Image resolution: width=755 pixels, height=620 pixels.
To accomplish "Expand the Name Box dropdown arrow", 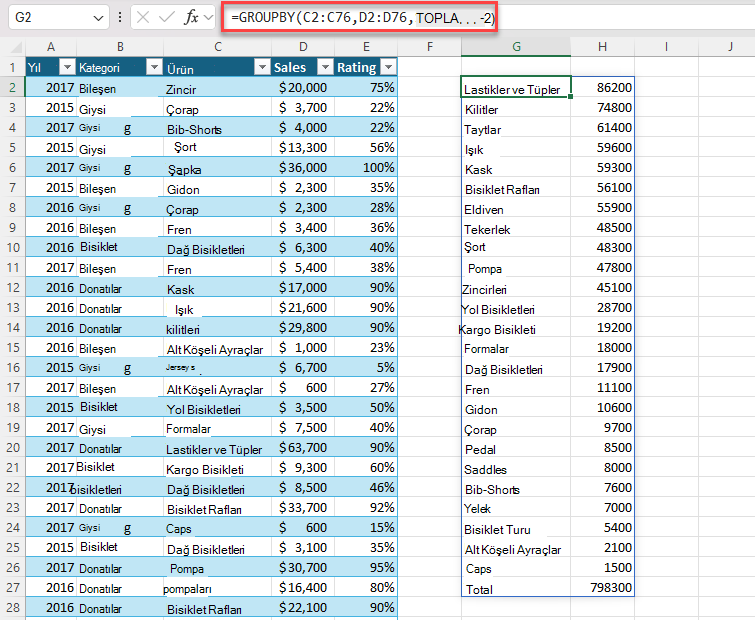I will (98, 18).
